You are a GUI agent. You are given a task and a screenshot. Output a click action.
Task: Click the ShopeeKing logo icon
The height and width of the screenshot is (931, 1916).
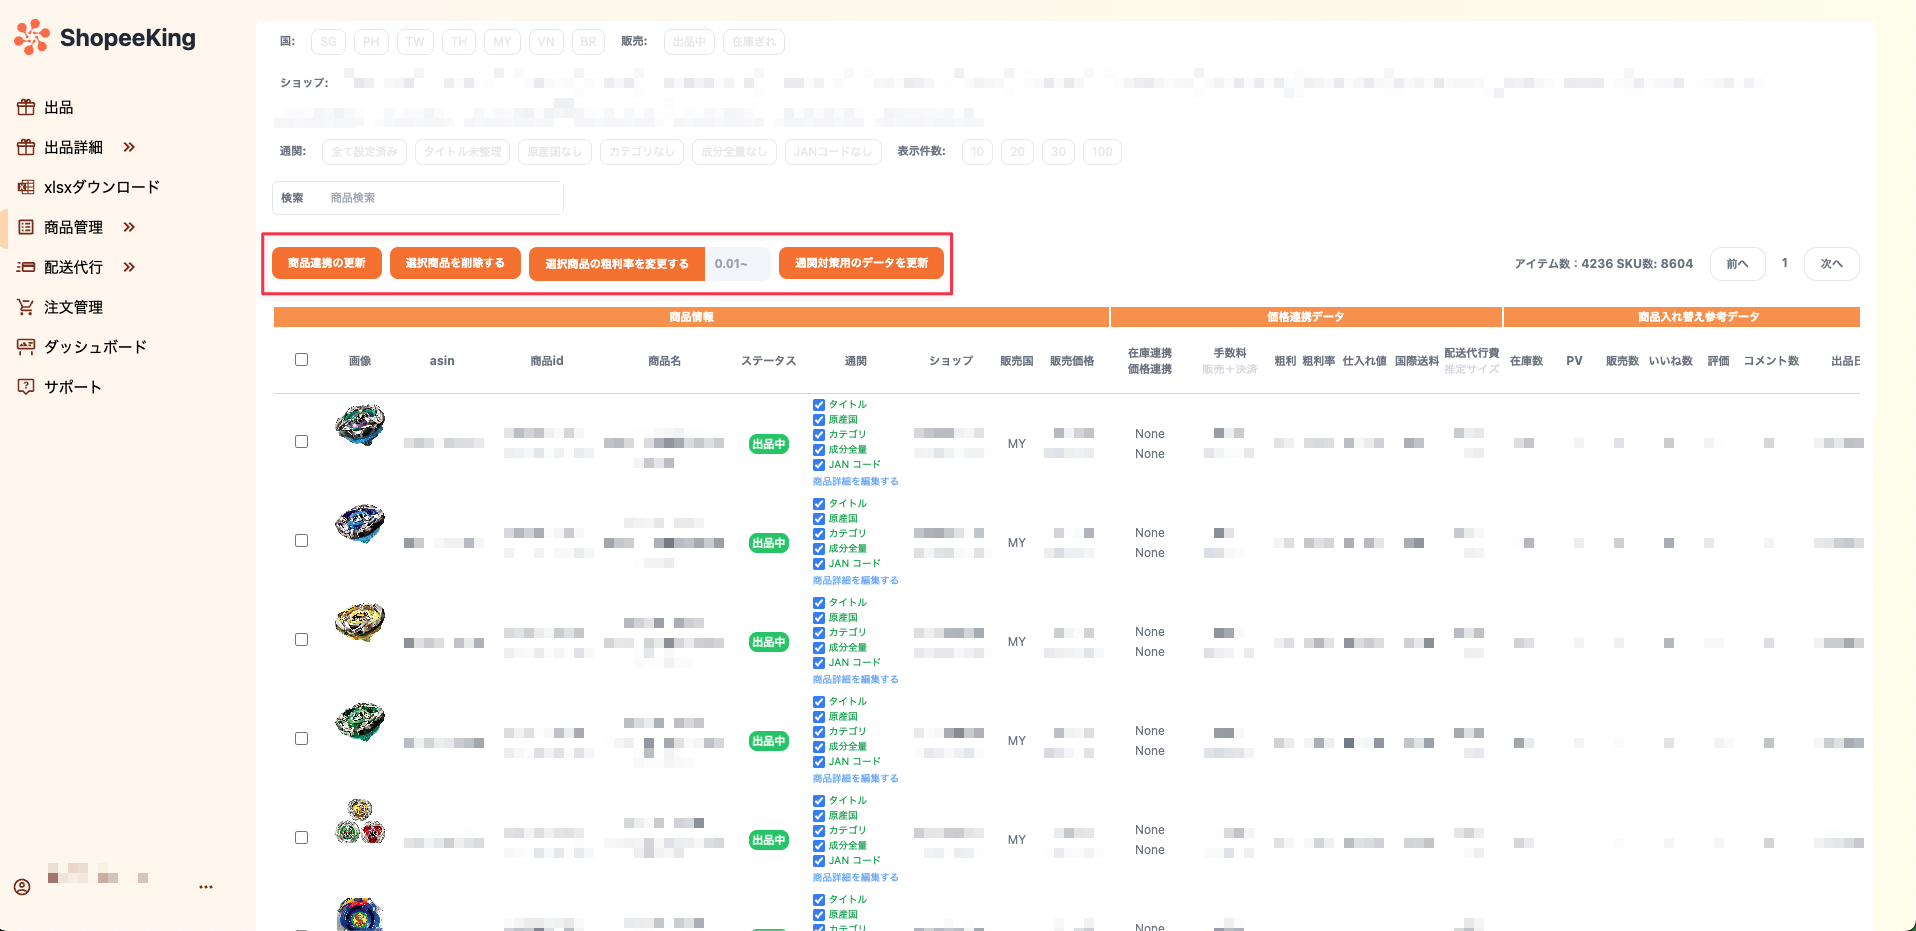pyautogui.click(x=32, y=37)
